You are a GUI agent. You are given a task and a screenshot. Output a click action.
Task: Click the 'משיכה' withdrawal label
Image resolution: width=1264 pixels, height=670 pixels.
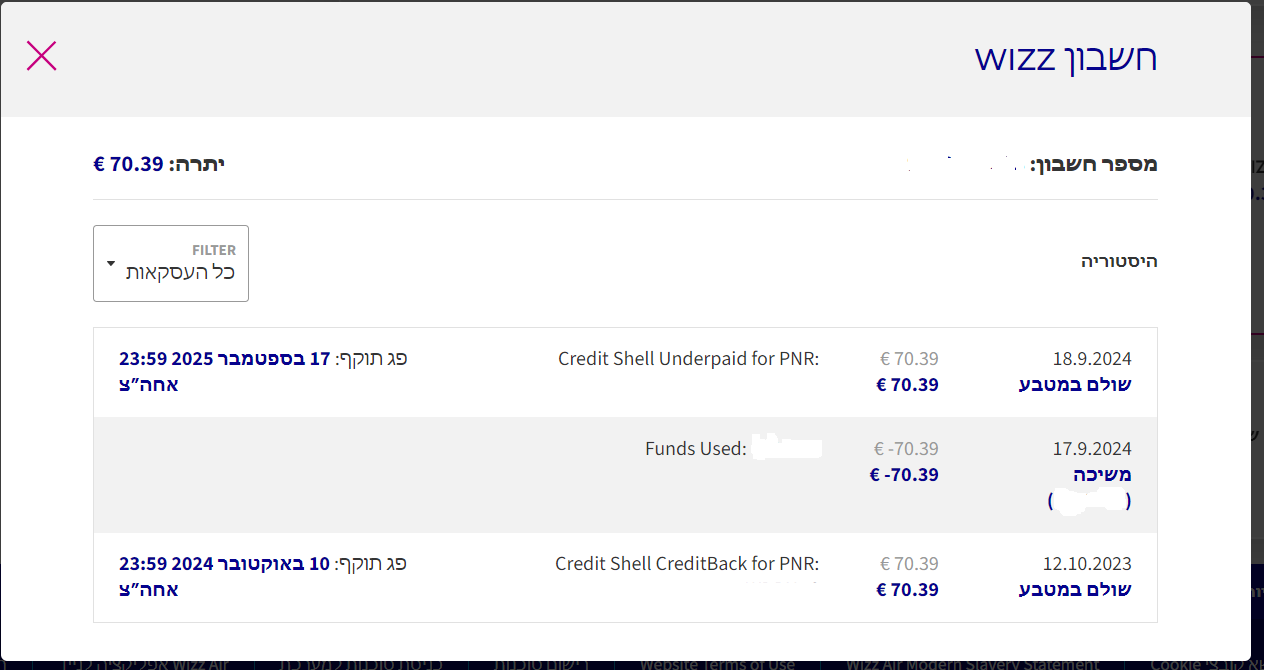[1095, 475]
